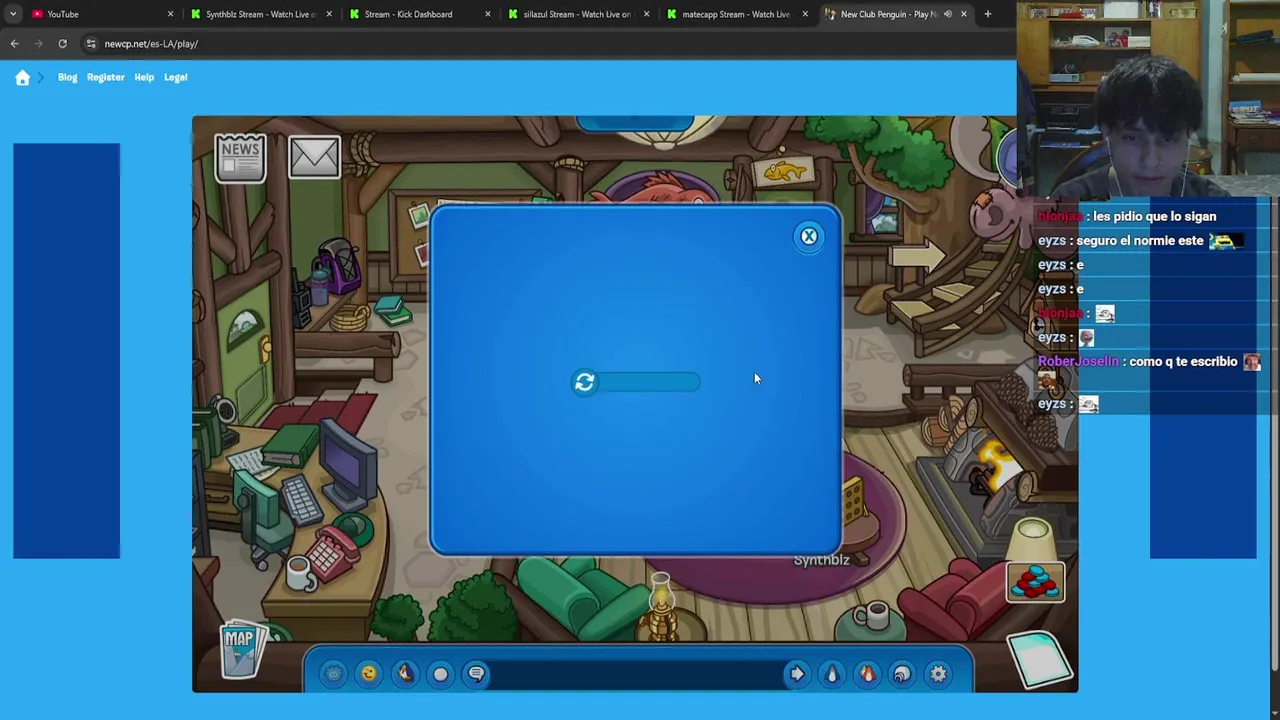The width and height of the screenshot is (1280, 720).
Task: View site information icon
Action: tap(91, 44)
